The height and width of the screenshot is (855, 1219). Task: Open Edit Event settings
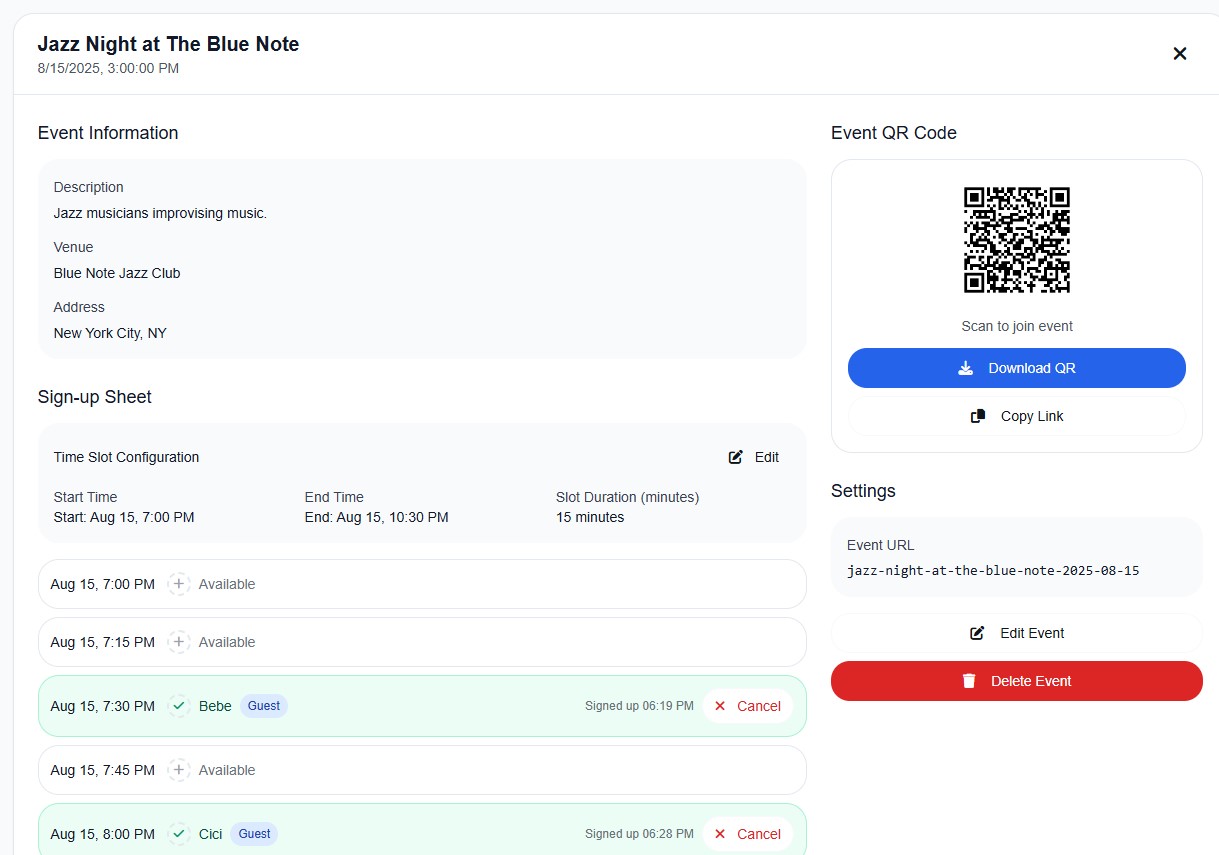coord(1016,633)
